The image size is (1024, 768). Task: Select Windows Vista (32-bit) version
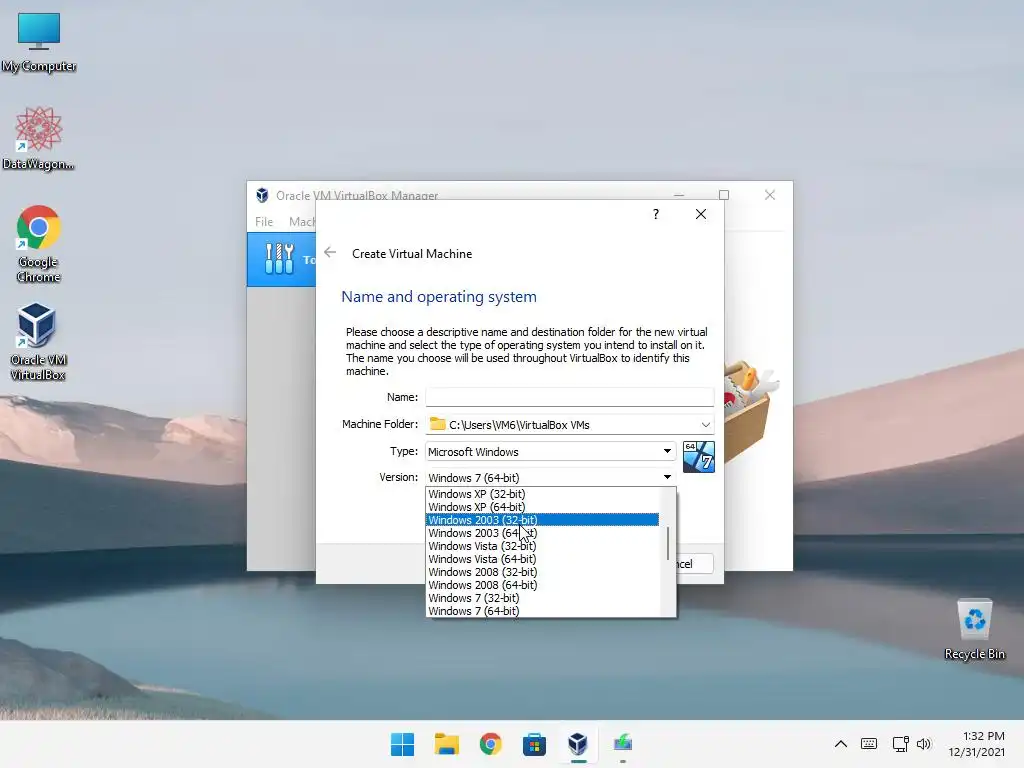(x=543, y=546)
